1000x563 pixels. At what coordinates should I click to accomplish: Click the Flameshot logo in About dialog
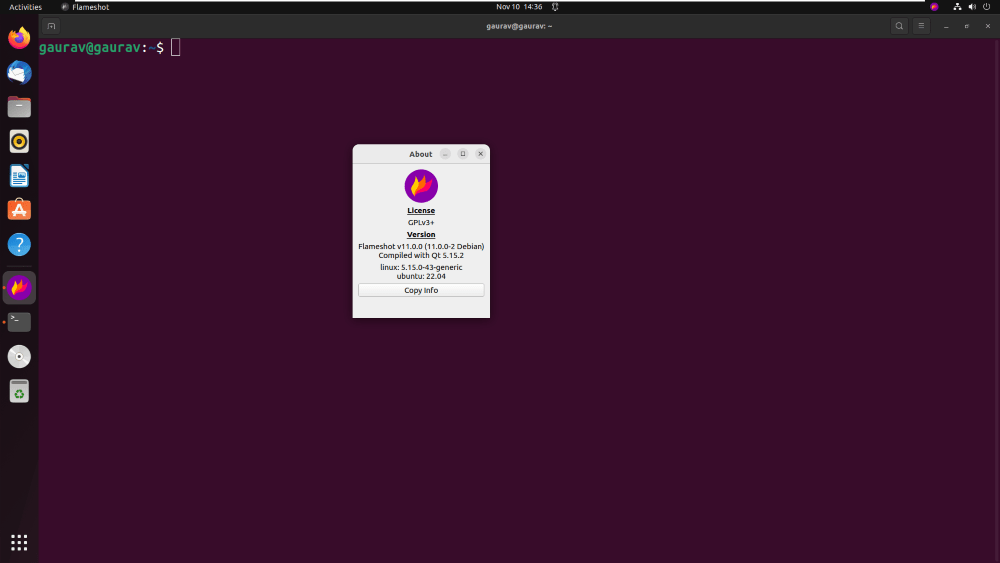[x=421, y=186]
